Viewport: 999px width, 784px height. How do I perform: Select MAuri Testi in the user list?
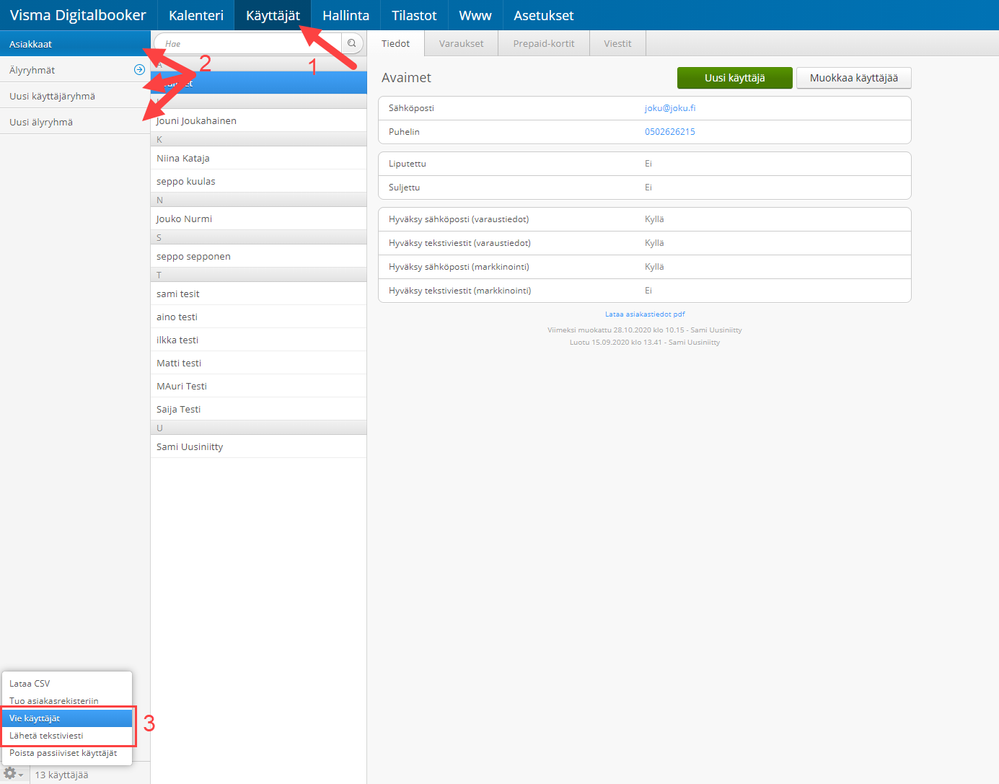point(259,386)
